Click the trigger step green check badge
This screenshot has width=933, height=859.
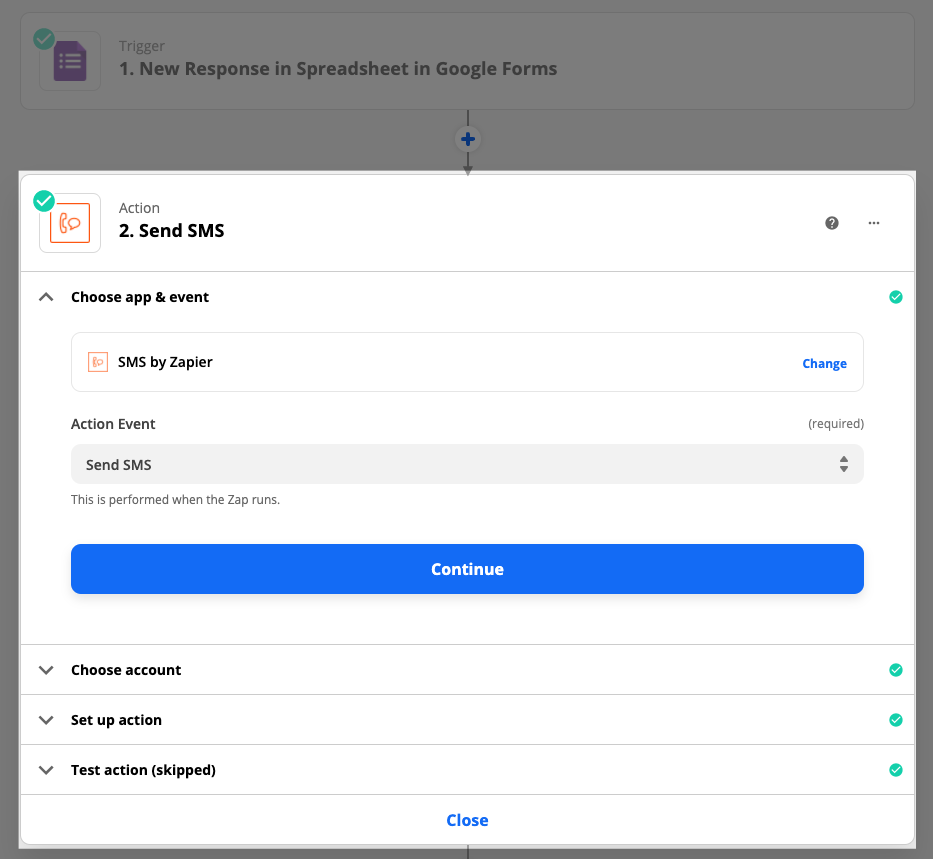(x=44, y=39)
